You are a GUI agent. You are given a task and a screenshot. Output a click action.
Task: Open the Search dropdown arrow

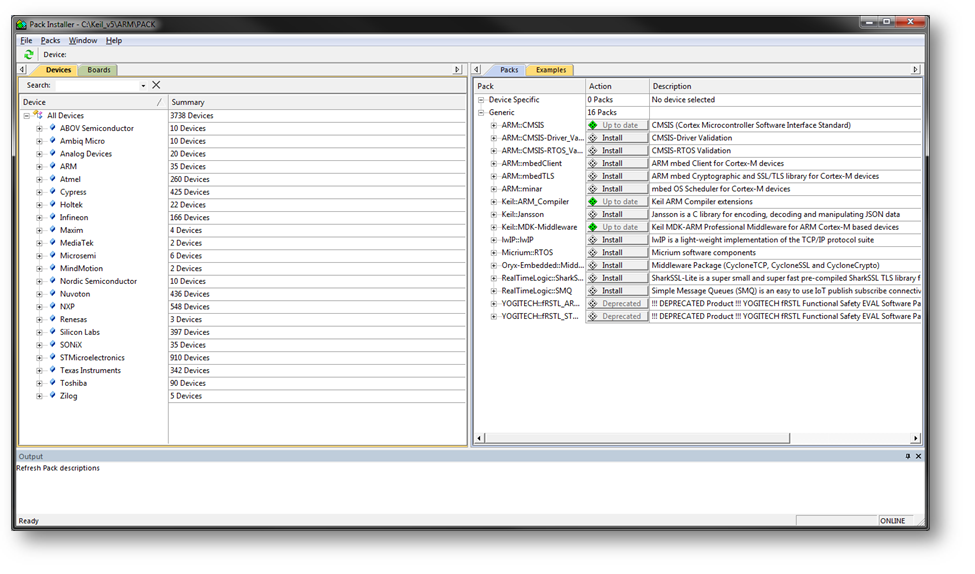[143, 86]
